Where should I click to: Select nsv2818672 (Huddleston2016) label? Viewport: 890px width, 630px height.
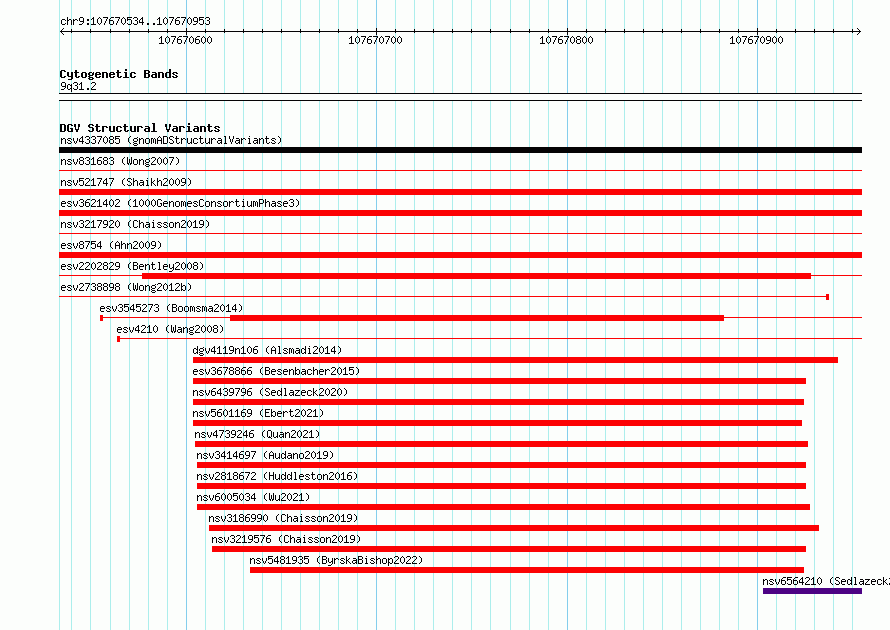277,476
